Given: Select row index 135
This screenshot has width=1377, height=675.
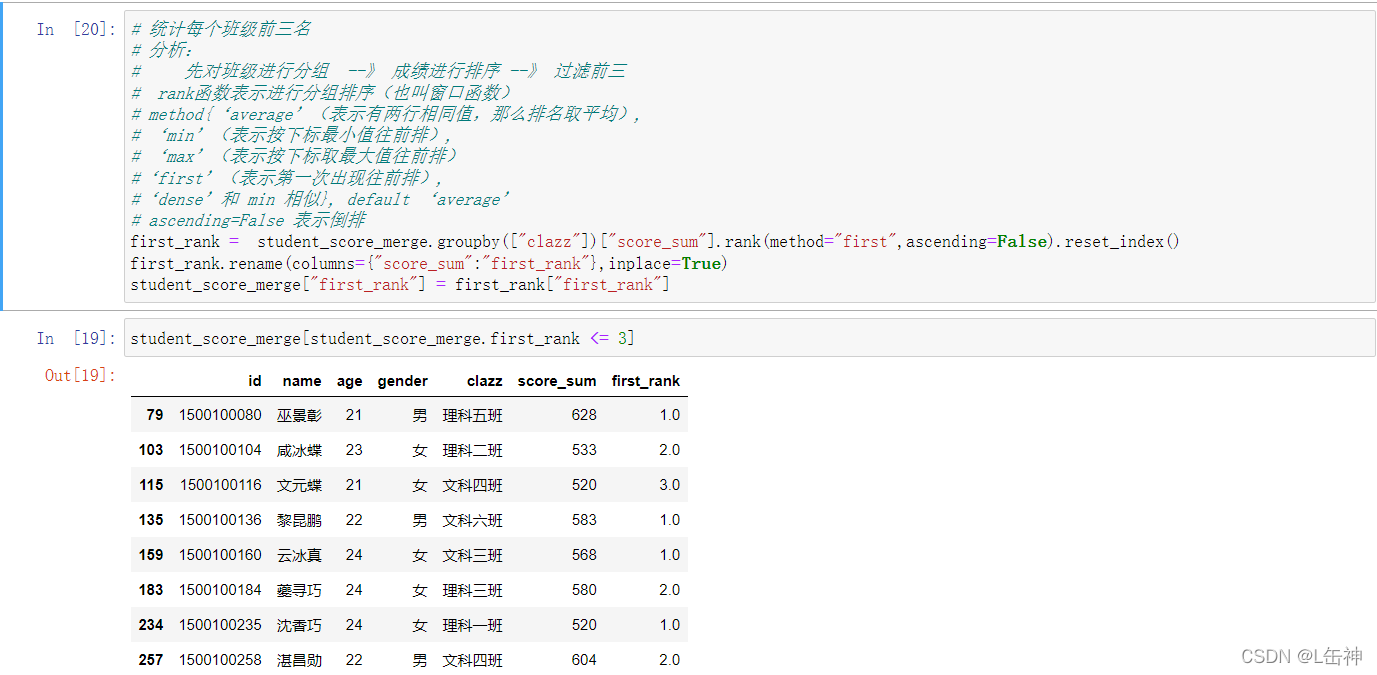Looking at the screenshot, I should coord(151,520).
